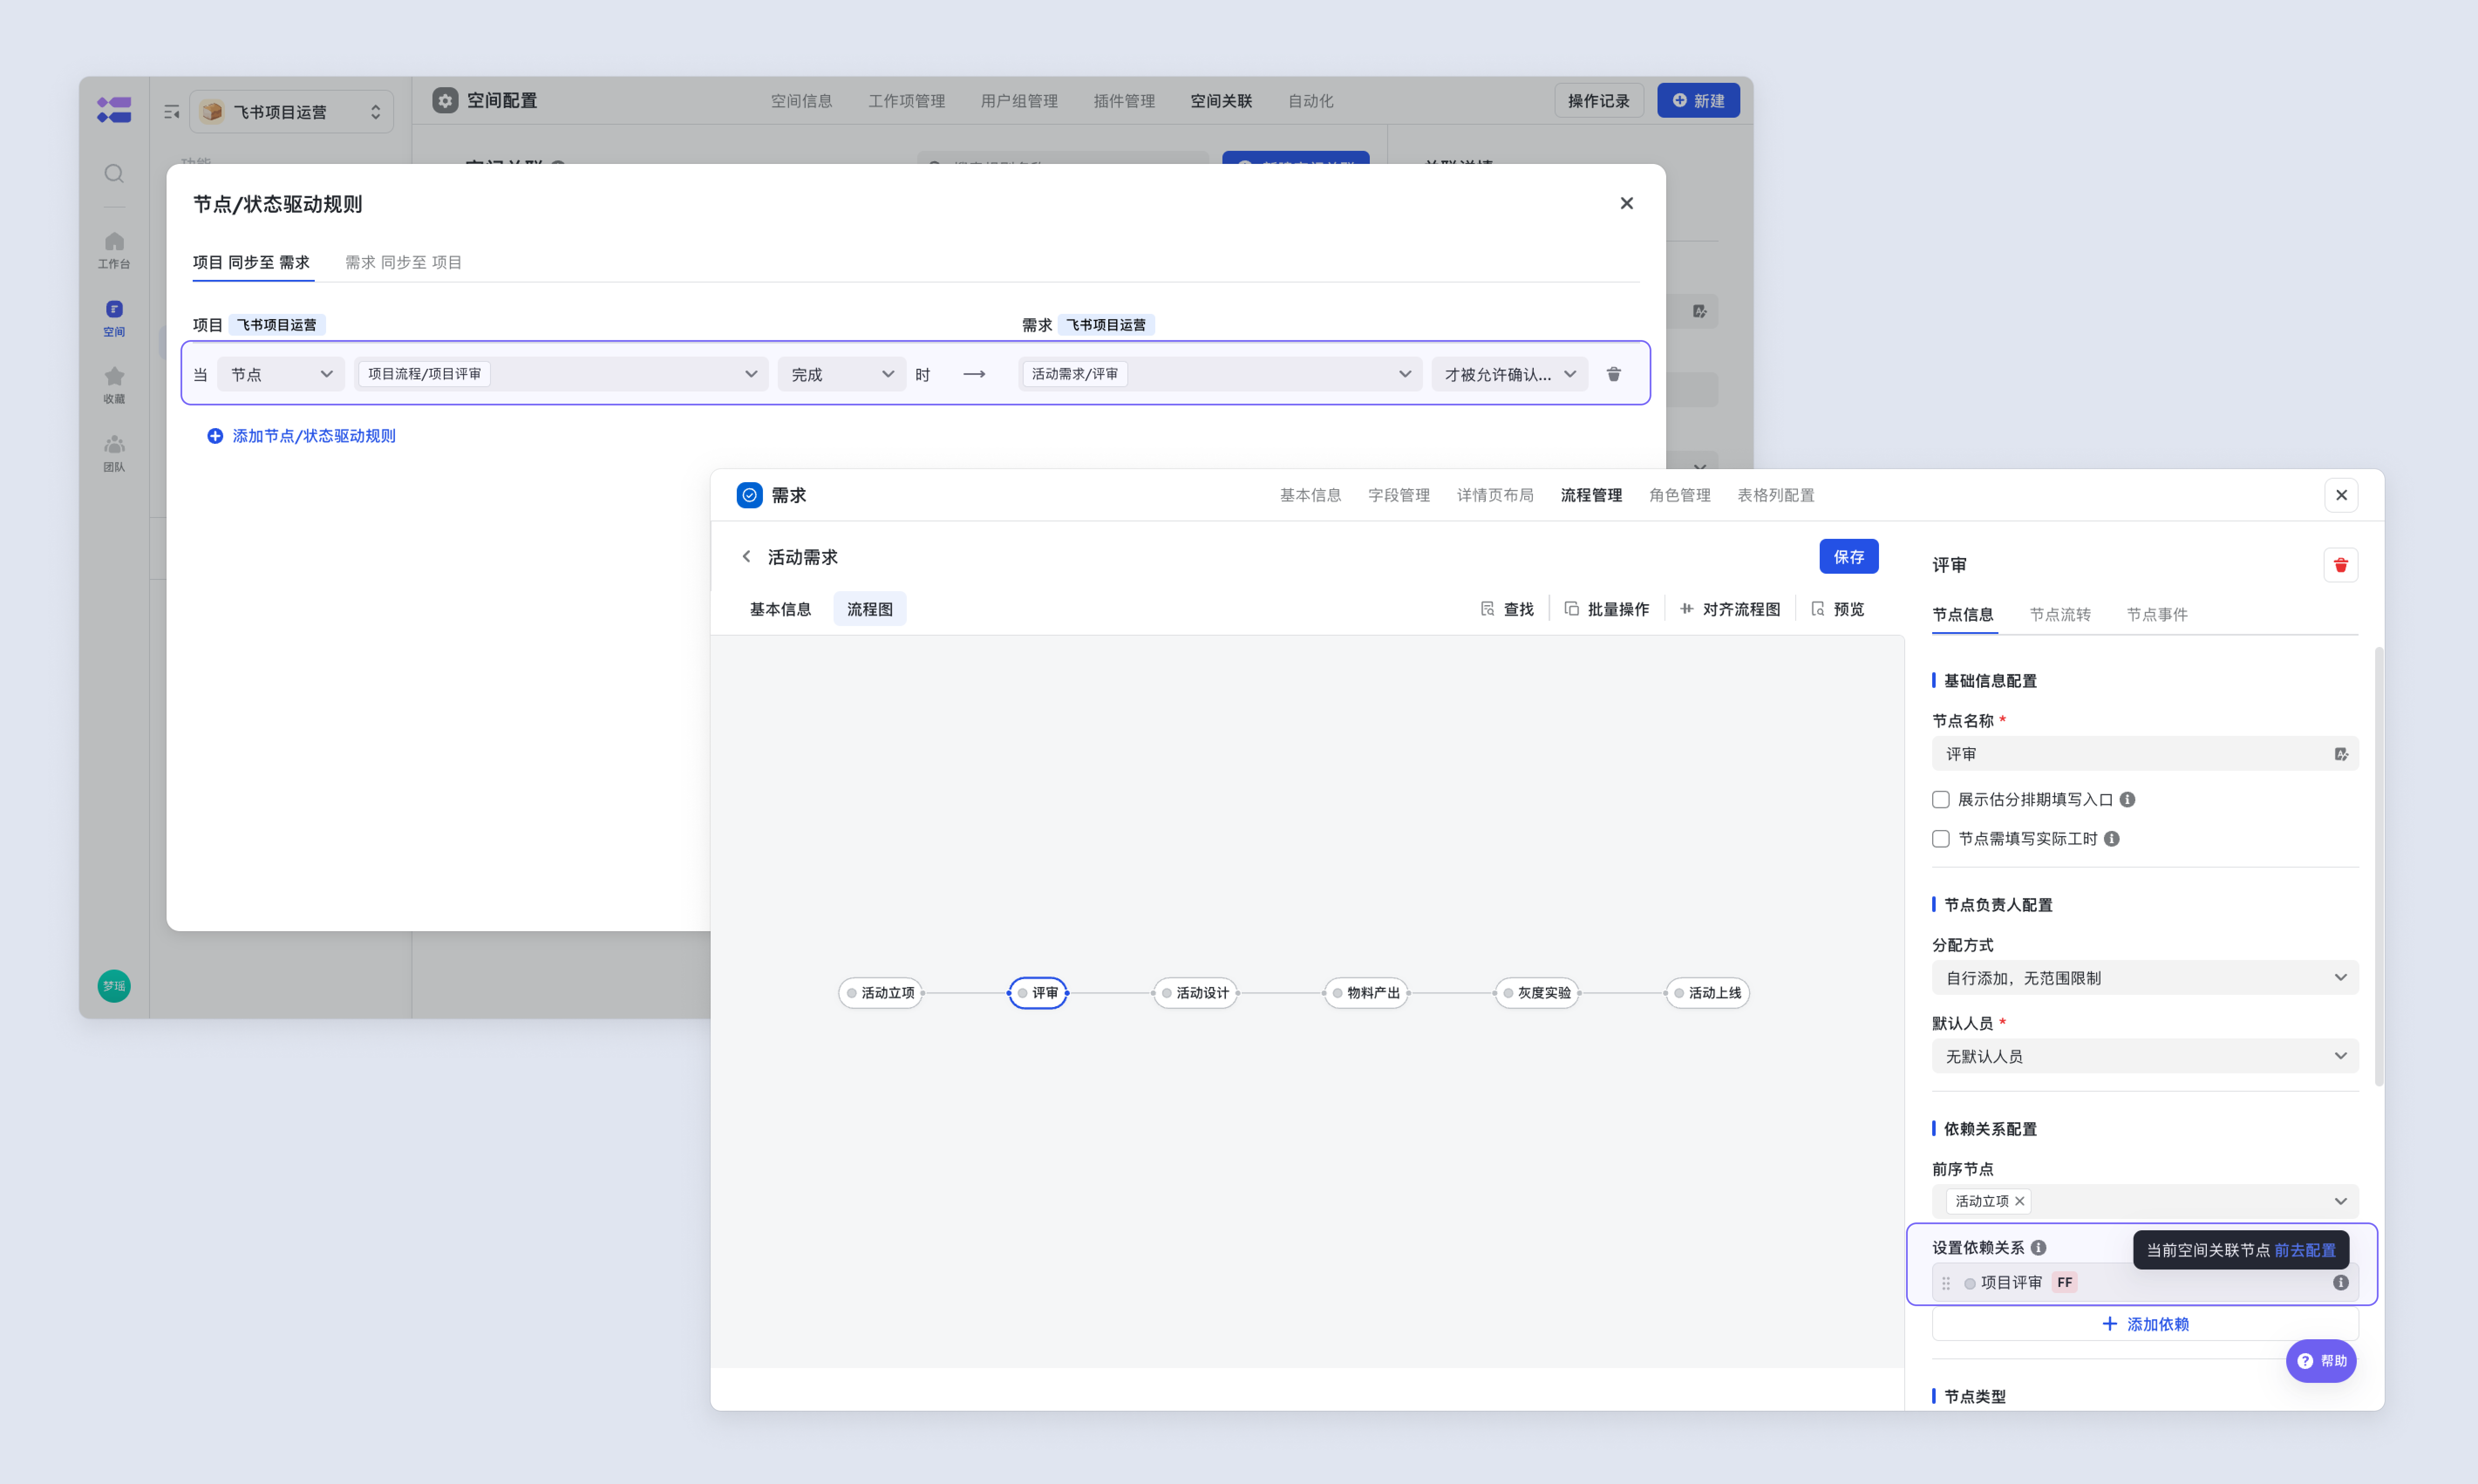Switch to 项目 同步至 需求 tab

click(251, 262)
